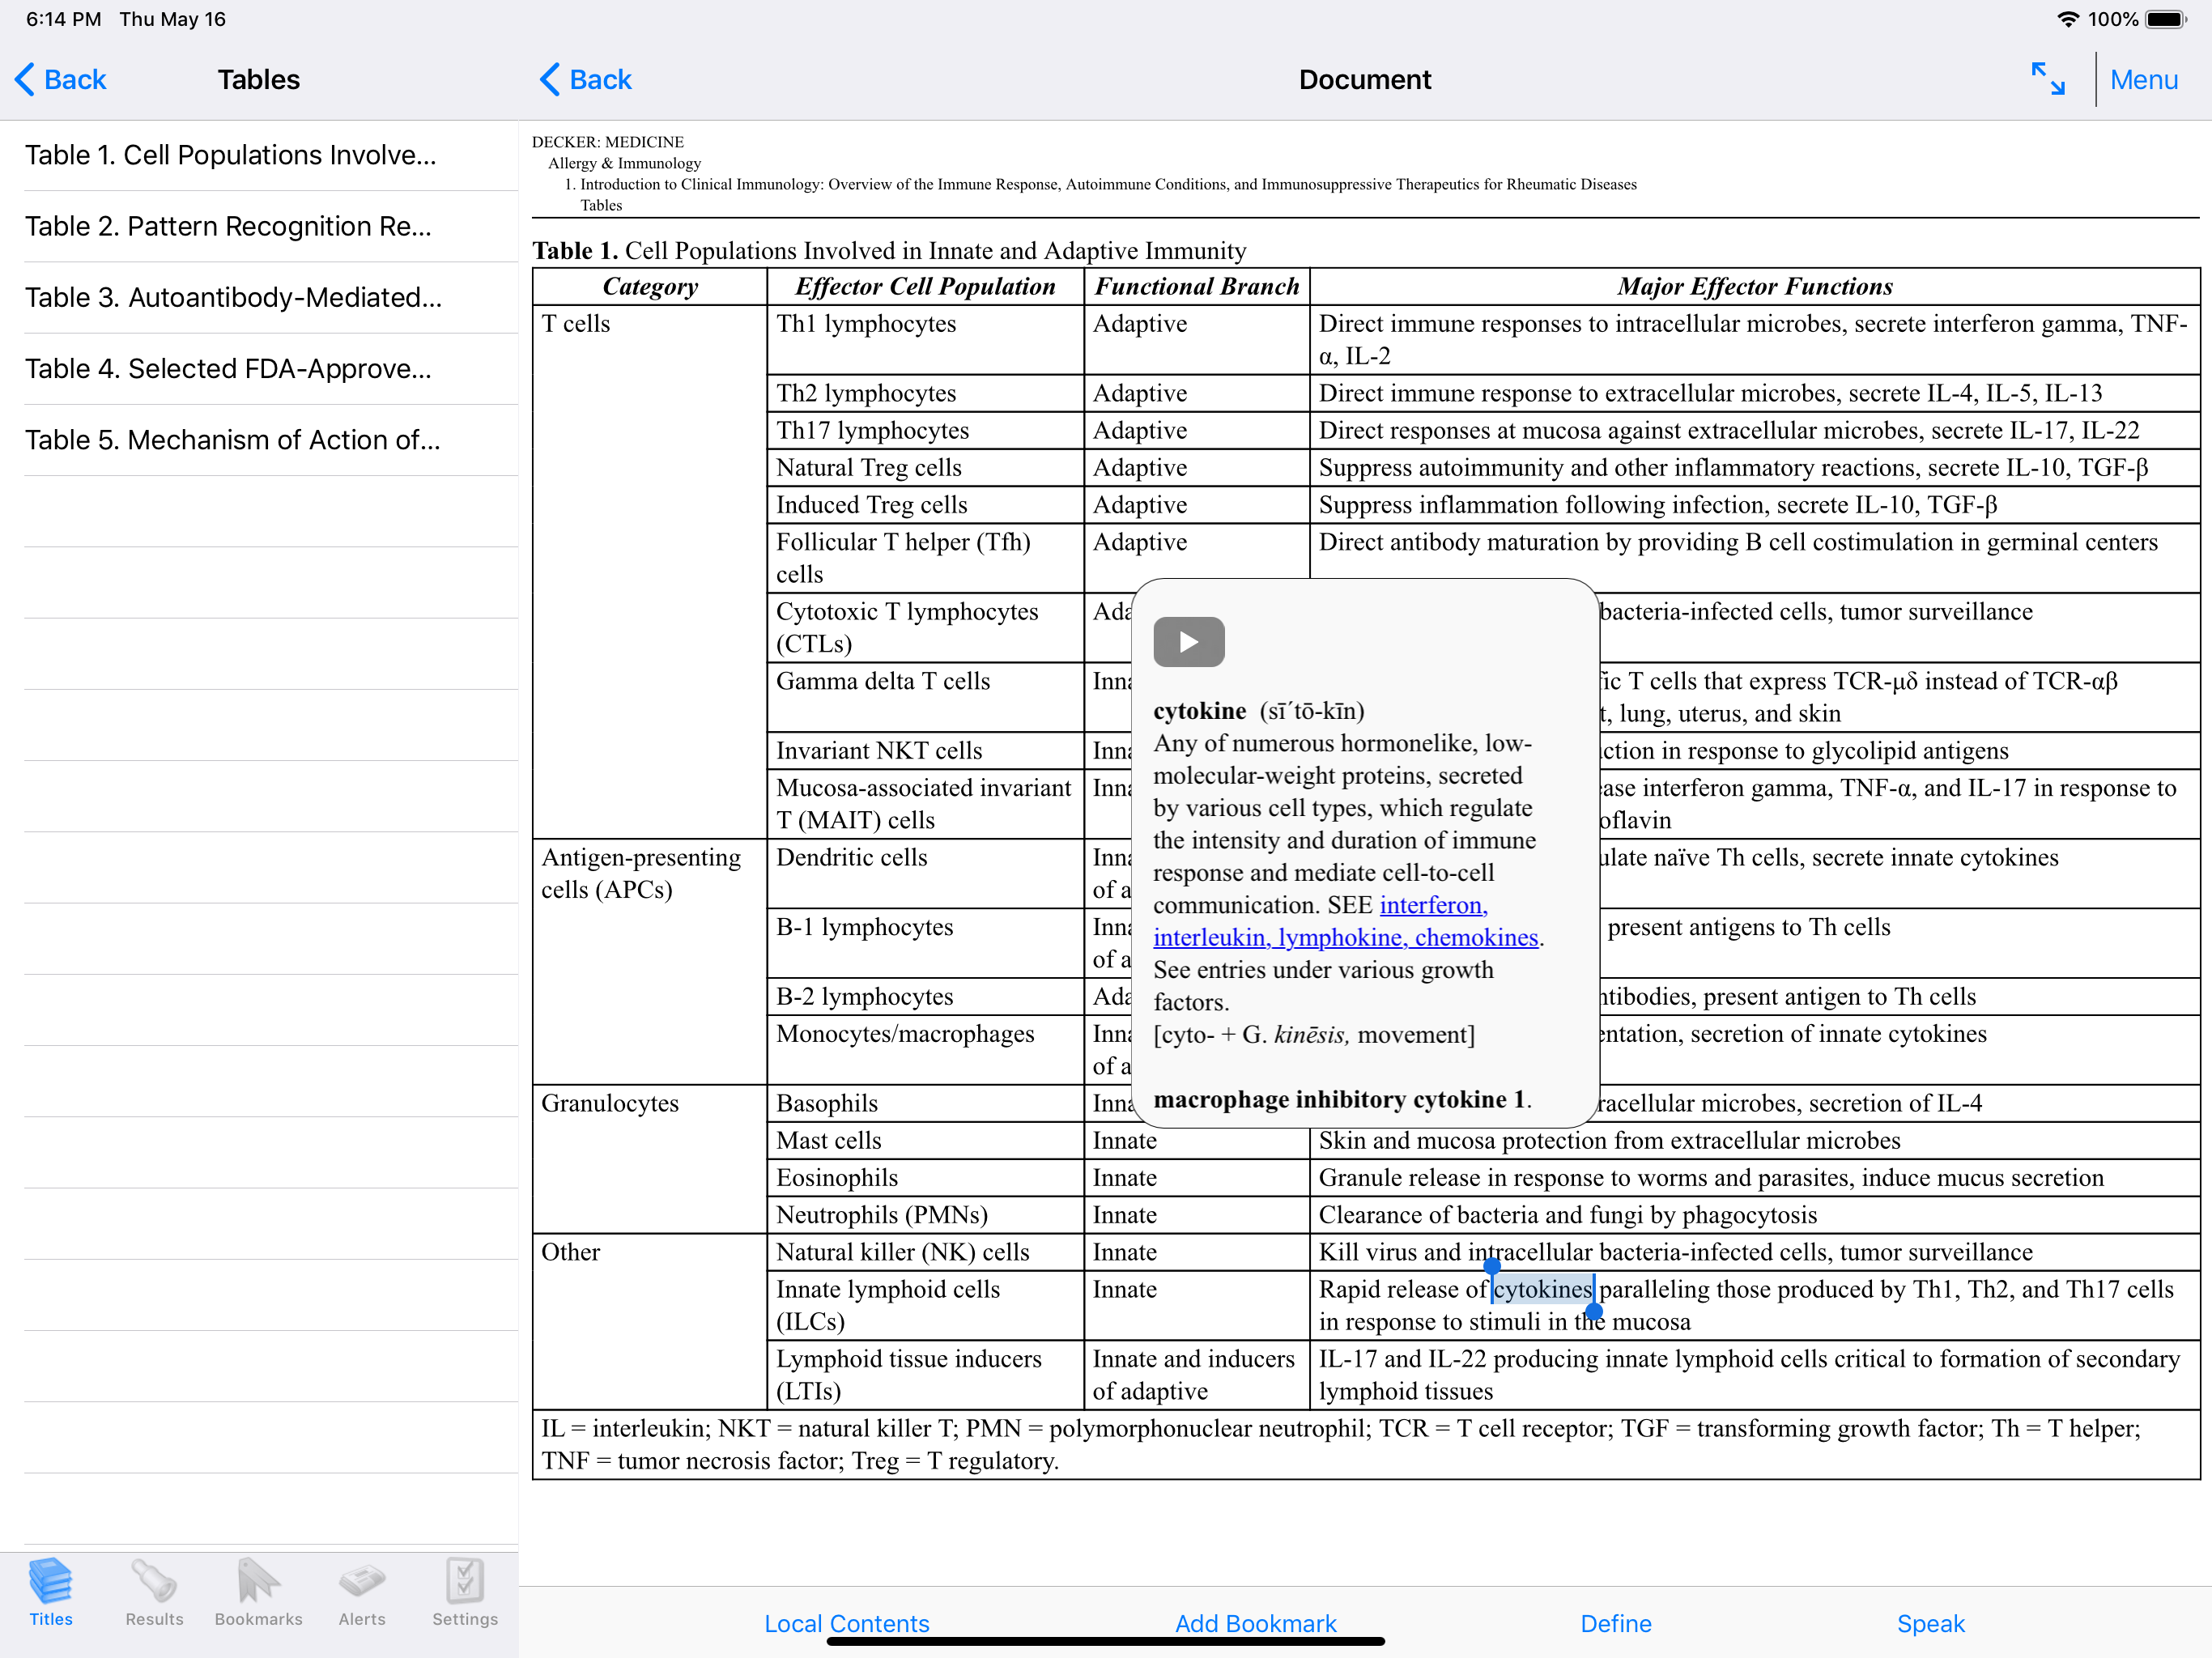This screenshot has width=2212, height=1658.
Task: Tap the bold cytokine headword in the popup
Action: pyautogui.click(x=1199, y=711)
